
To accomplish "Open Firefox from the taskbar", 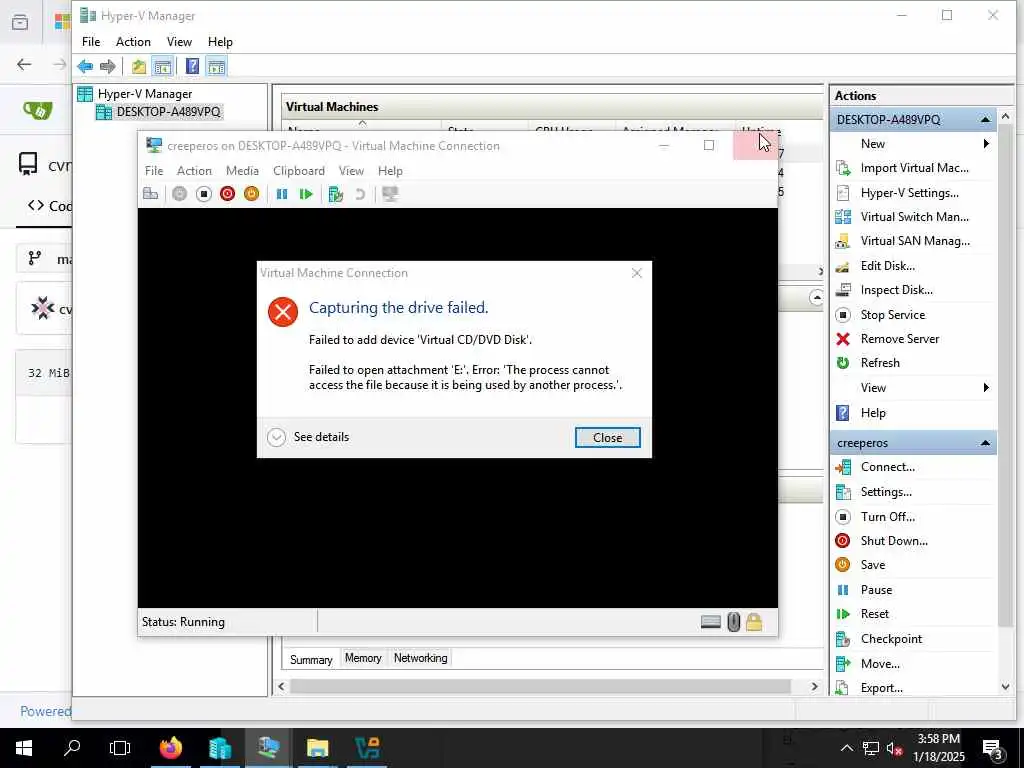I will point(171,748).
